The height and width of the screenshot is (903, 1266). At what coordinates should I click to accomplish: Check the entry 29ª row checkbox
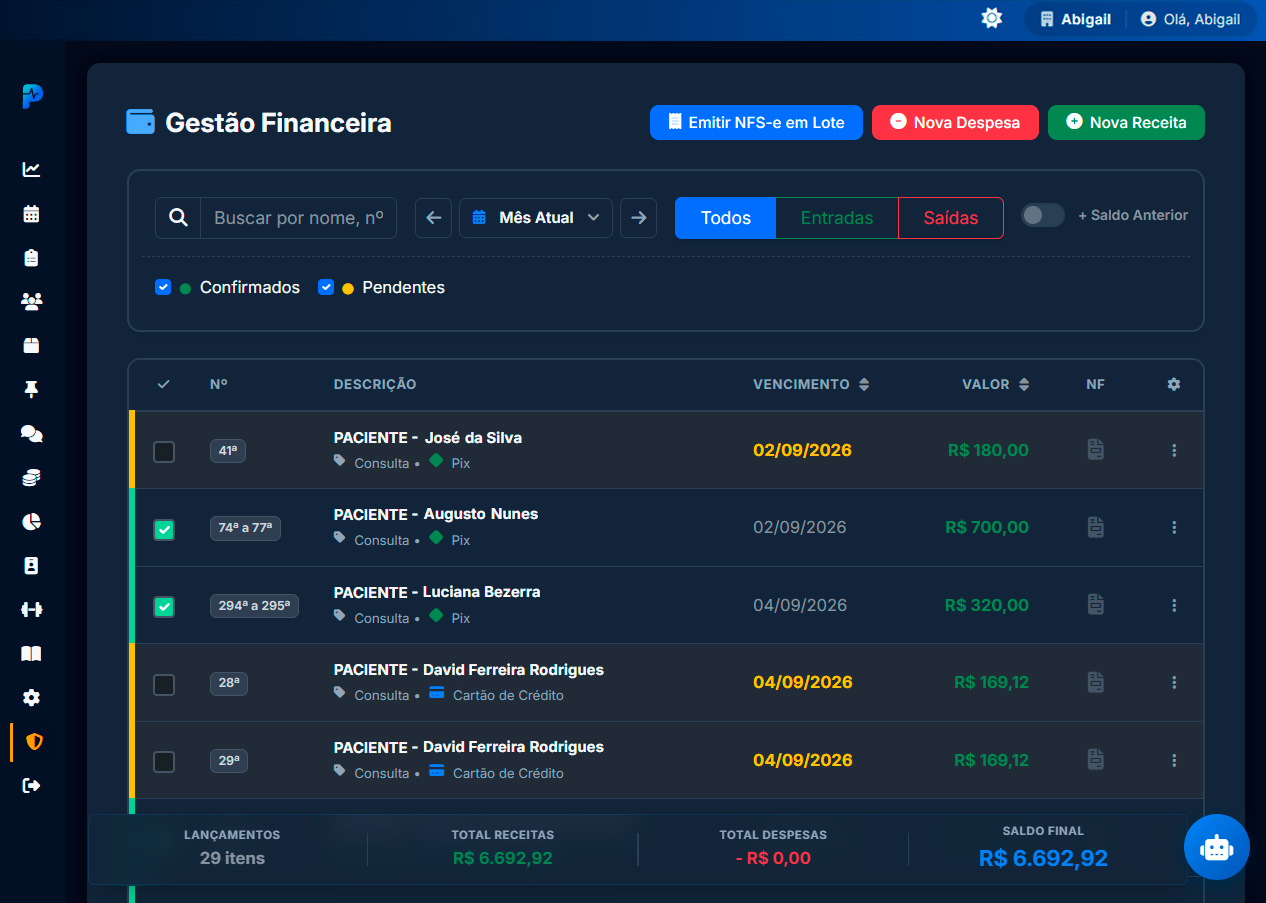tap(164, 762)
